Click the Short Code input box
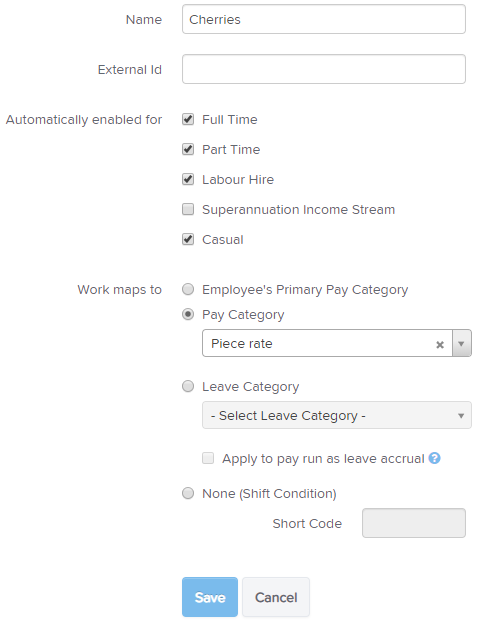This screenshot has height=625, width=481. point(414,523)
